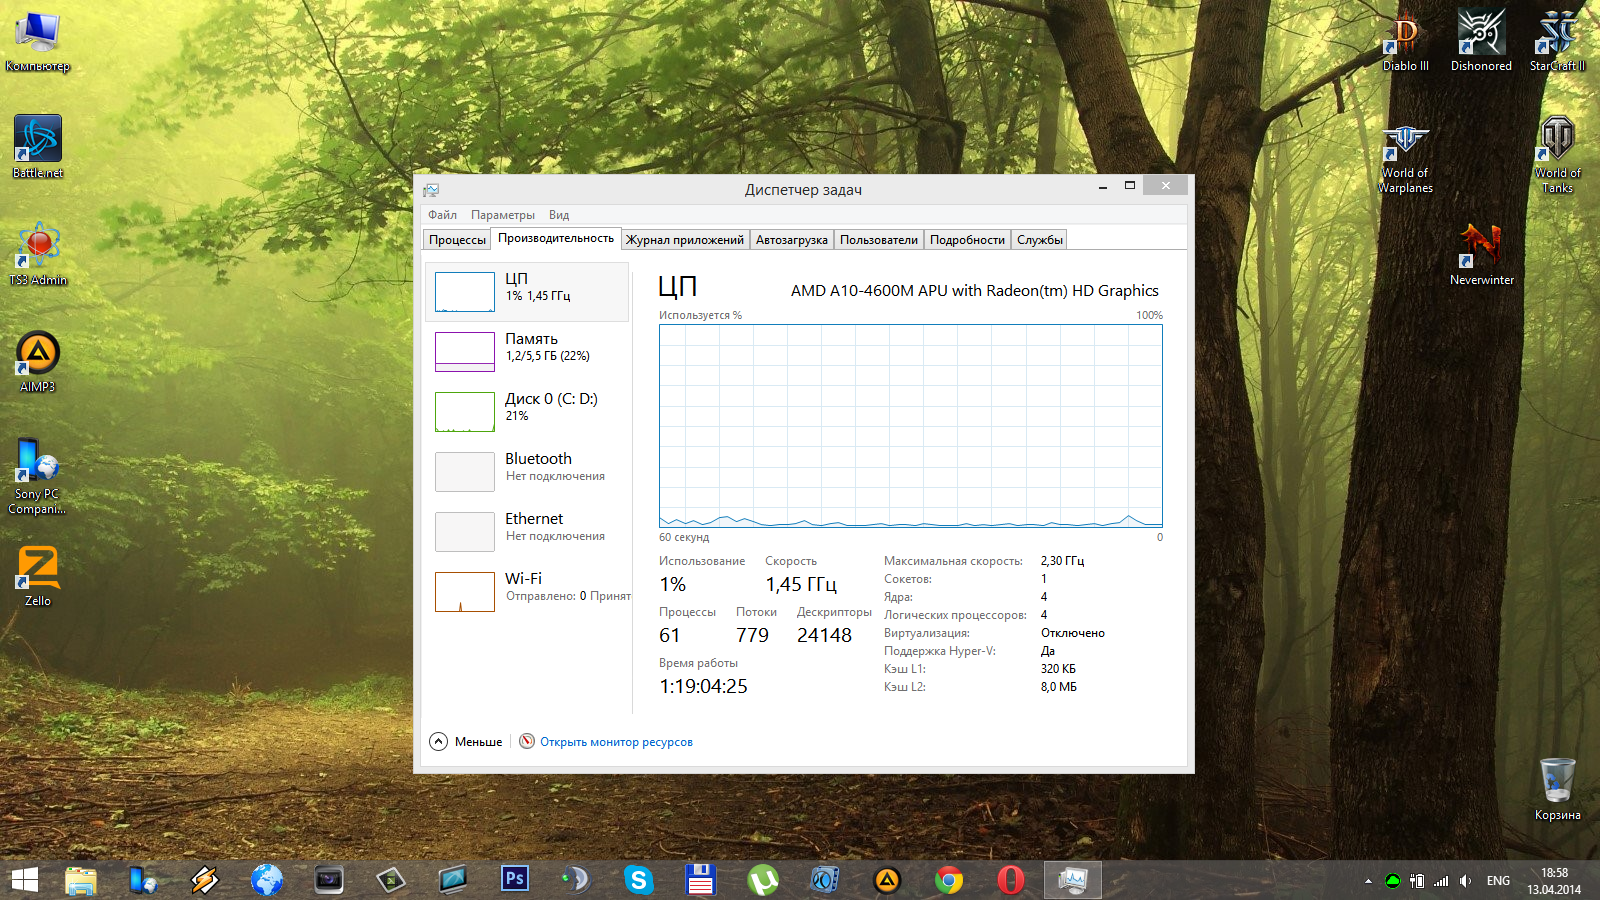Open the Автозагрузка tab

(791, 240)
